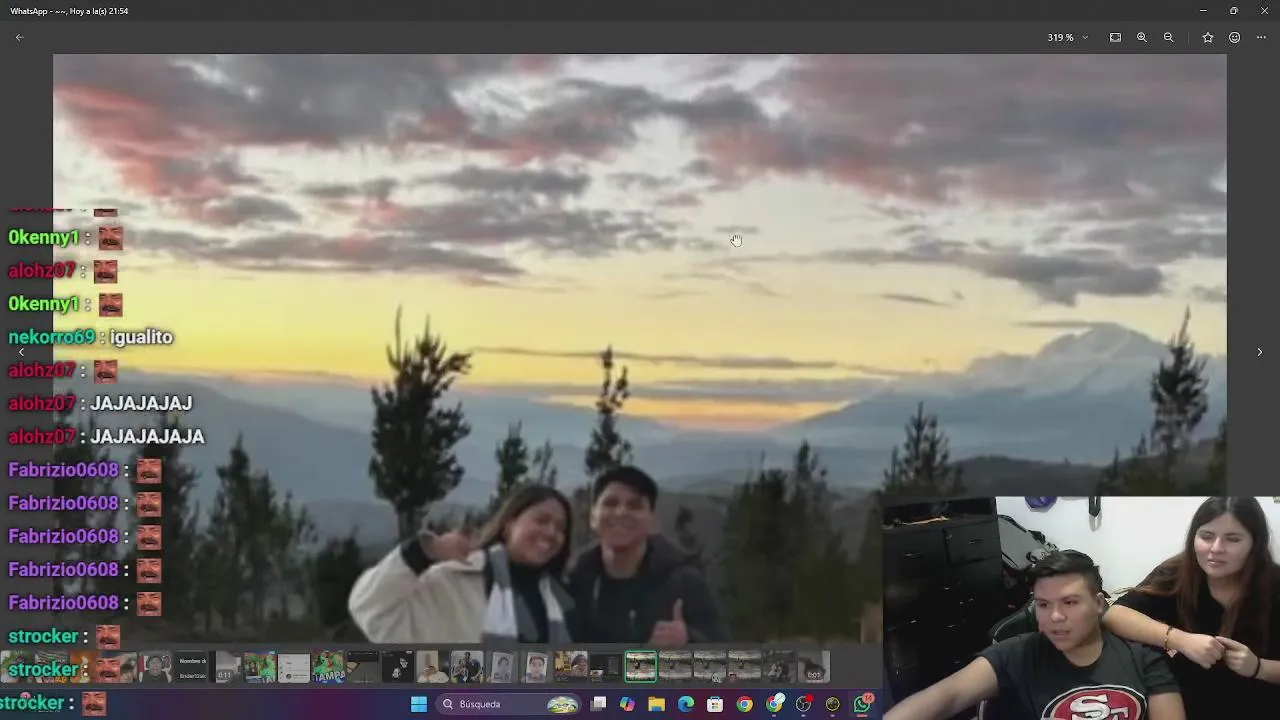Show next image with right arrow

[x=1259, y=352]
